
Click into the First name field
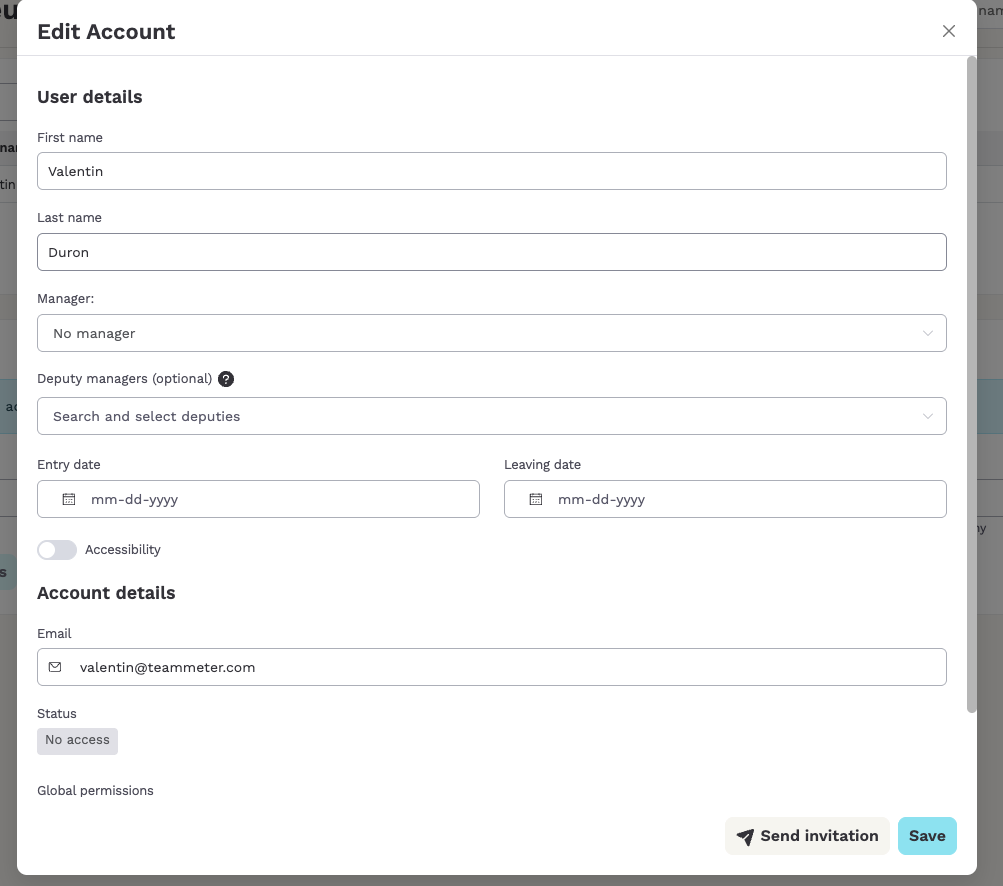point(491,171)
